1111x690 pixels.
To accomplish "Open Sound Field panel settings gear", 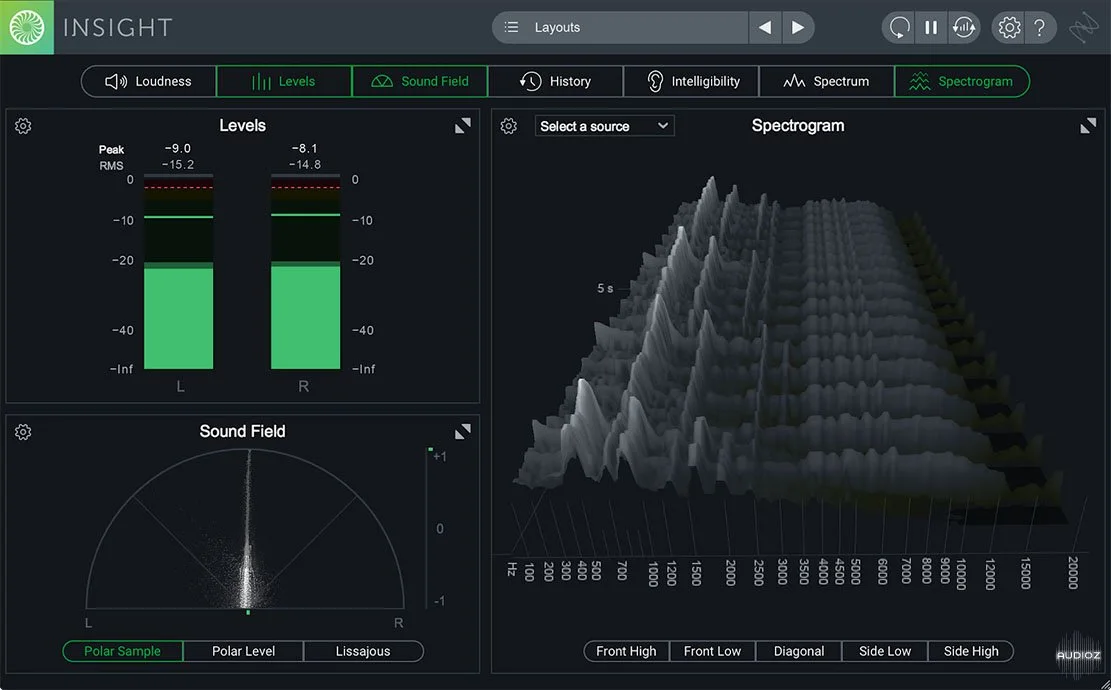I will point(23,432).
